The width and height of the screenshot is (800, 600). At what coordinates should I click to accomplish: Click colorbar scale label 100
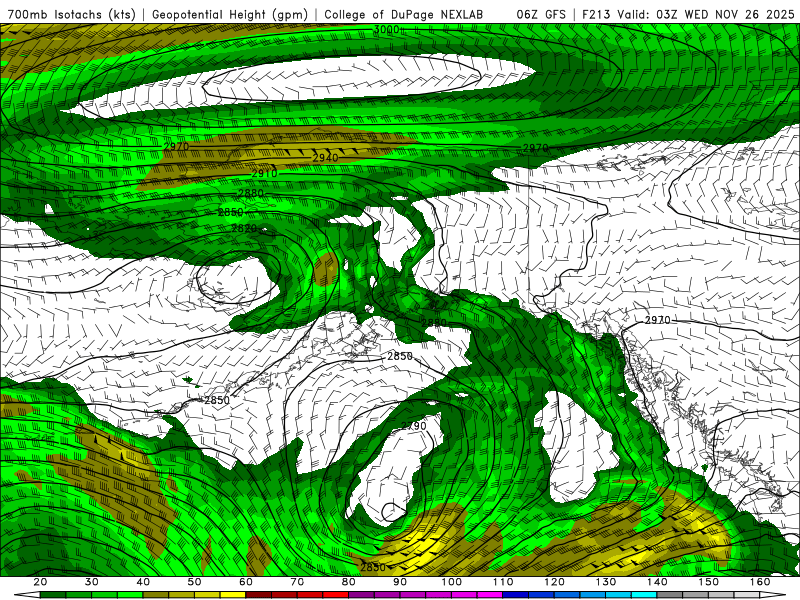(452, 582)
